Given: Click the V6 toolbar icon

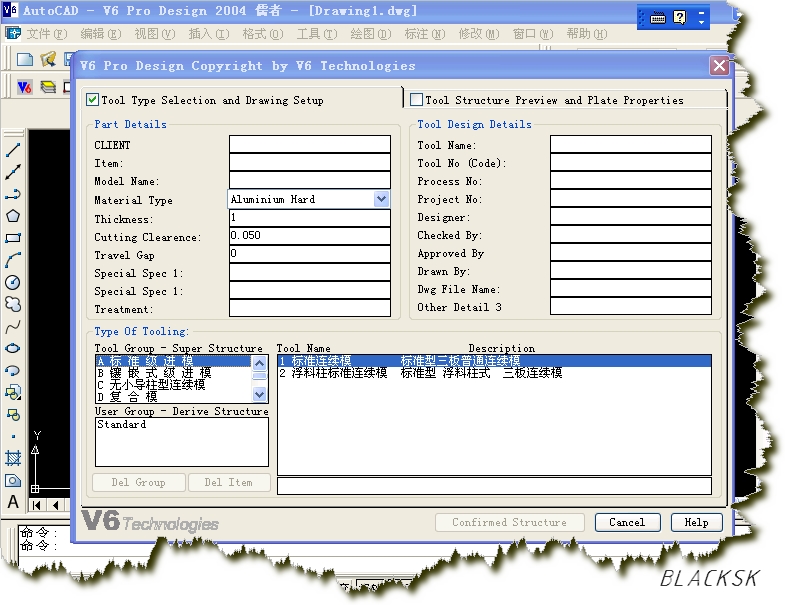Looking at the screenshot, I should (x=25, y=87).
